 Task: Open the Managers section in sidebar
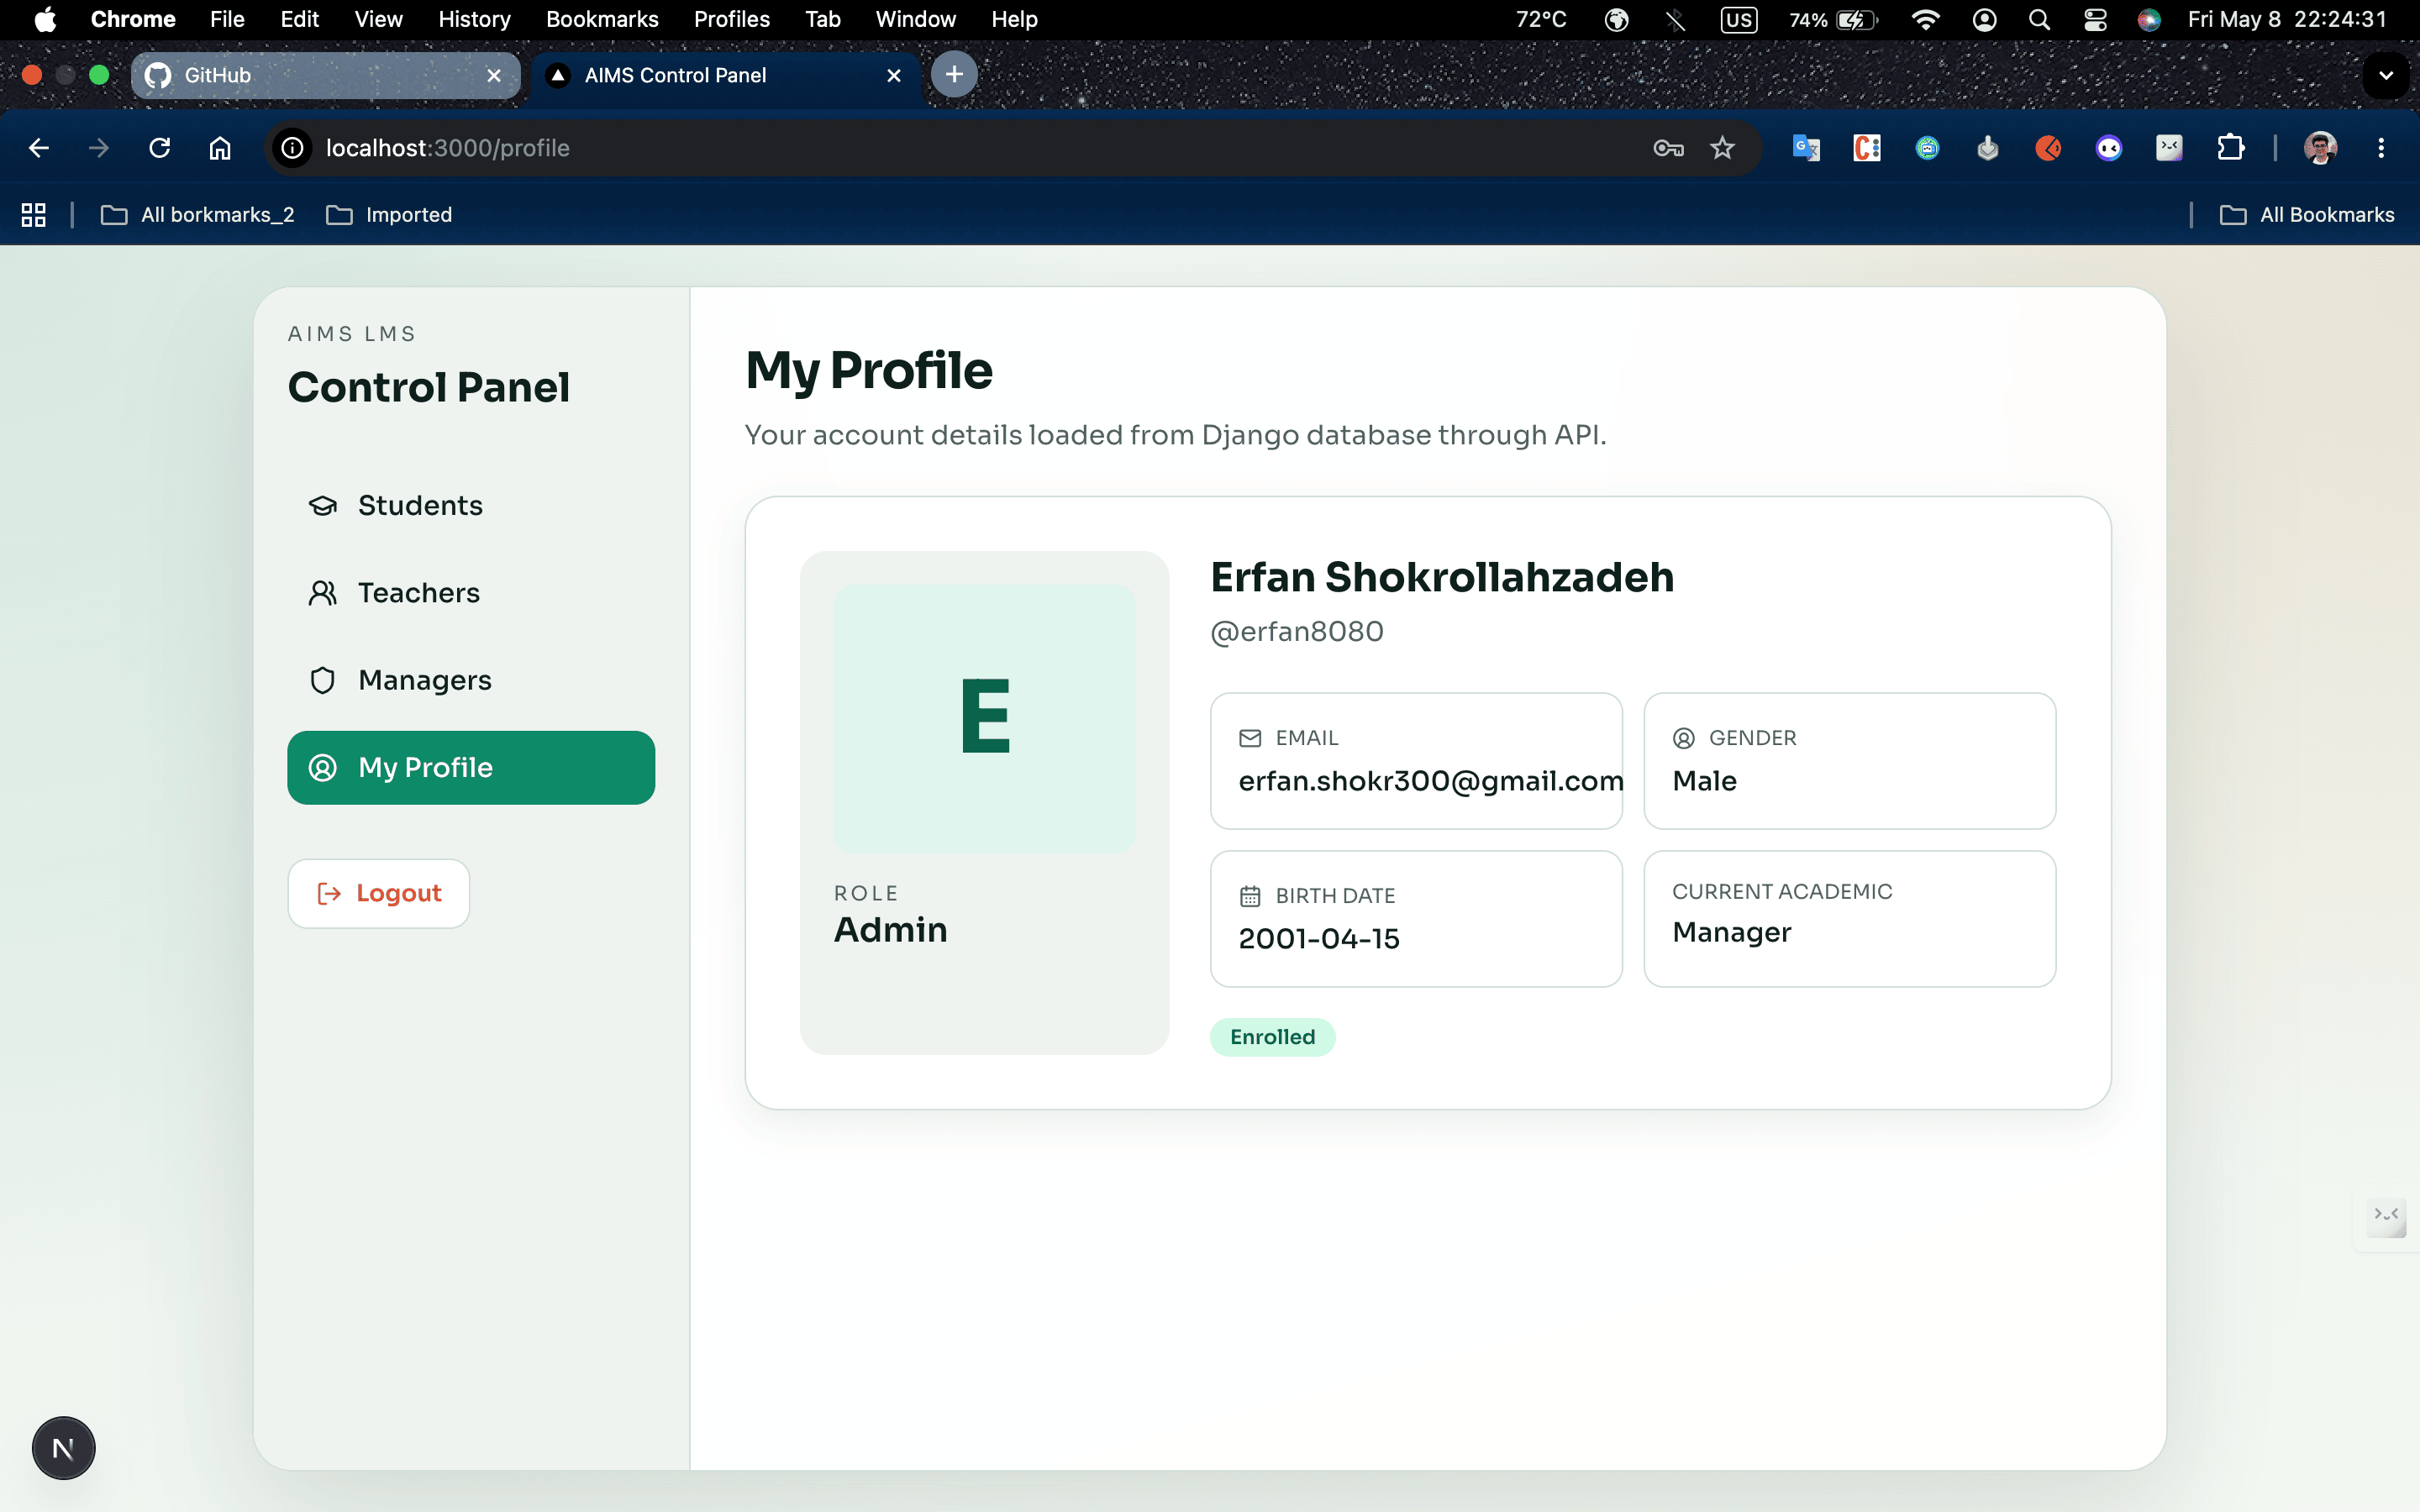[x=471, y=680]
